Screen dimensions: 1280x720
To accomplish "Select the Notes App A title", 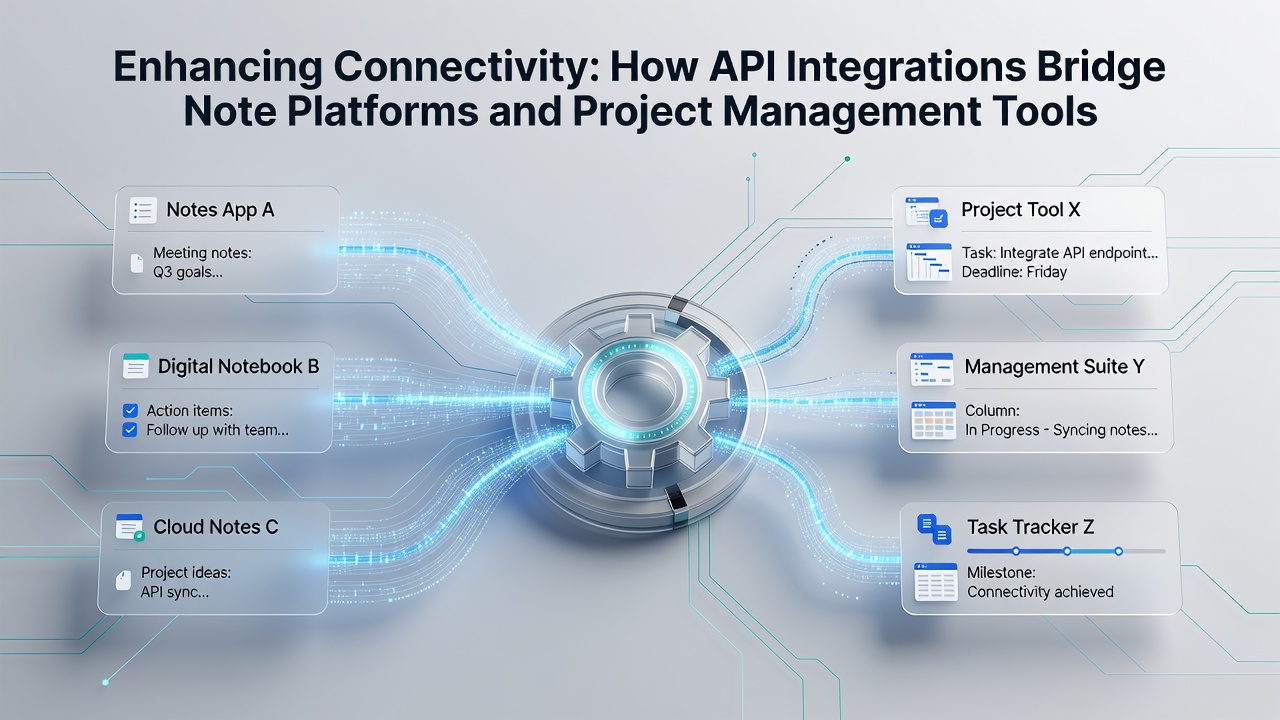I will click(x=220, y=210).
